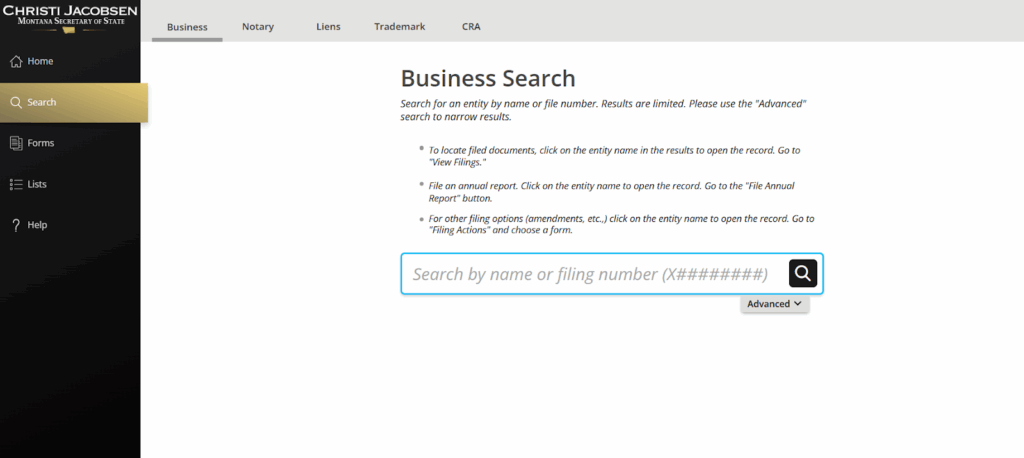Go to the CRA tab
This screenshot has width=1024, height=458.
pos(471,27)
